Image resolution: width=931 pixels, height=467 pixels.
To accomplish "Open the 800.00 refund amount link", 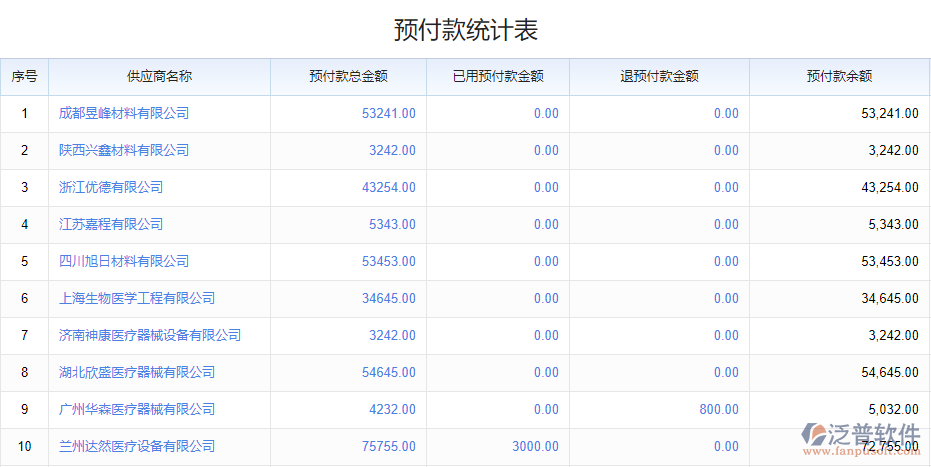I will click(719, 409).
